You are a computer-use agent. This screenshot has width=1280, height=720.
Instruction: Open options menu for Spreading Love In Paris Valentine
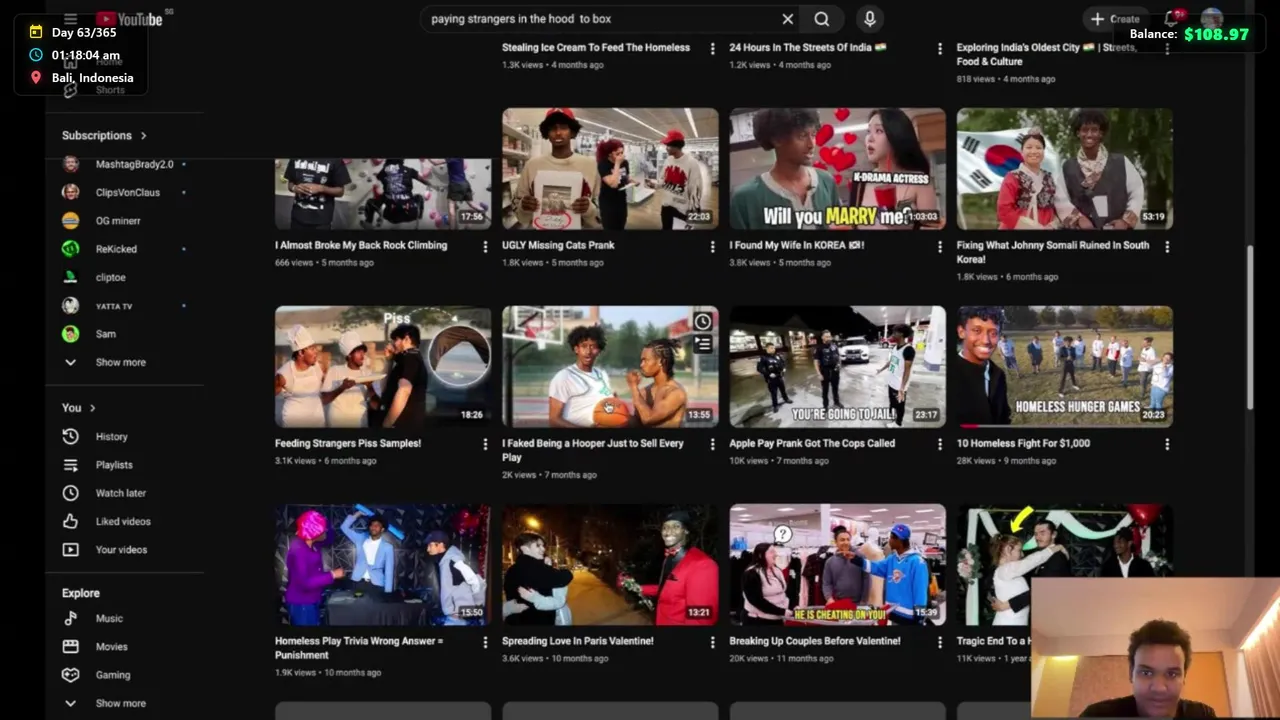click(712, 642)
